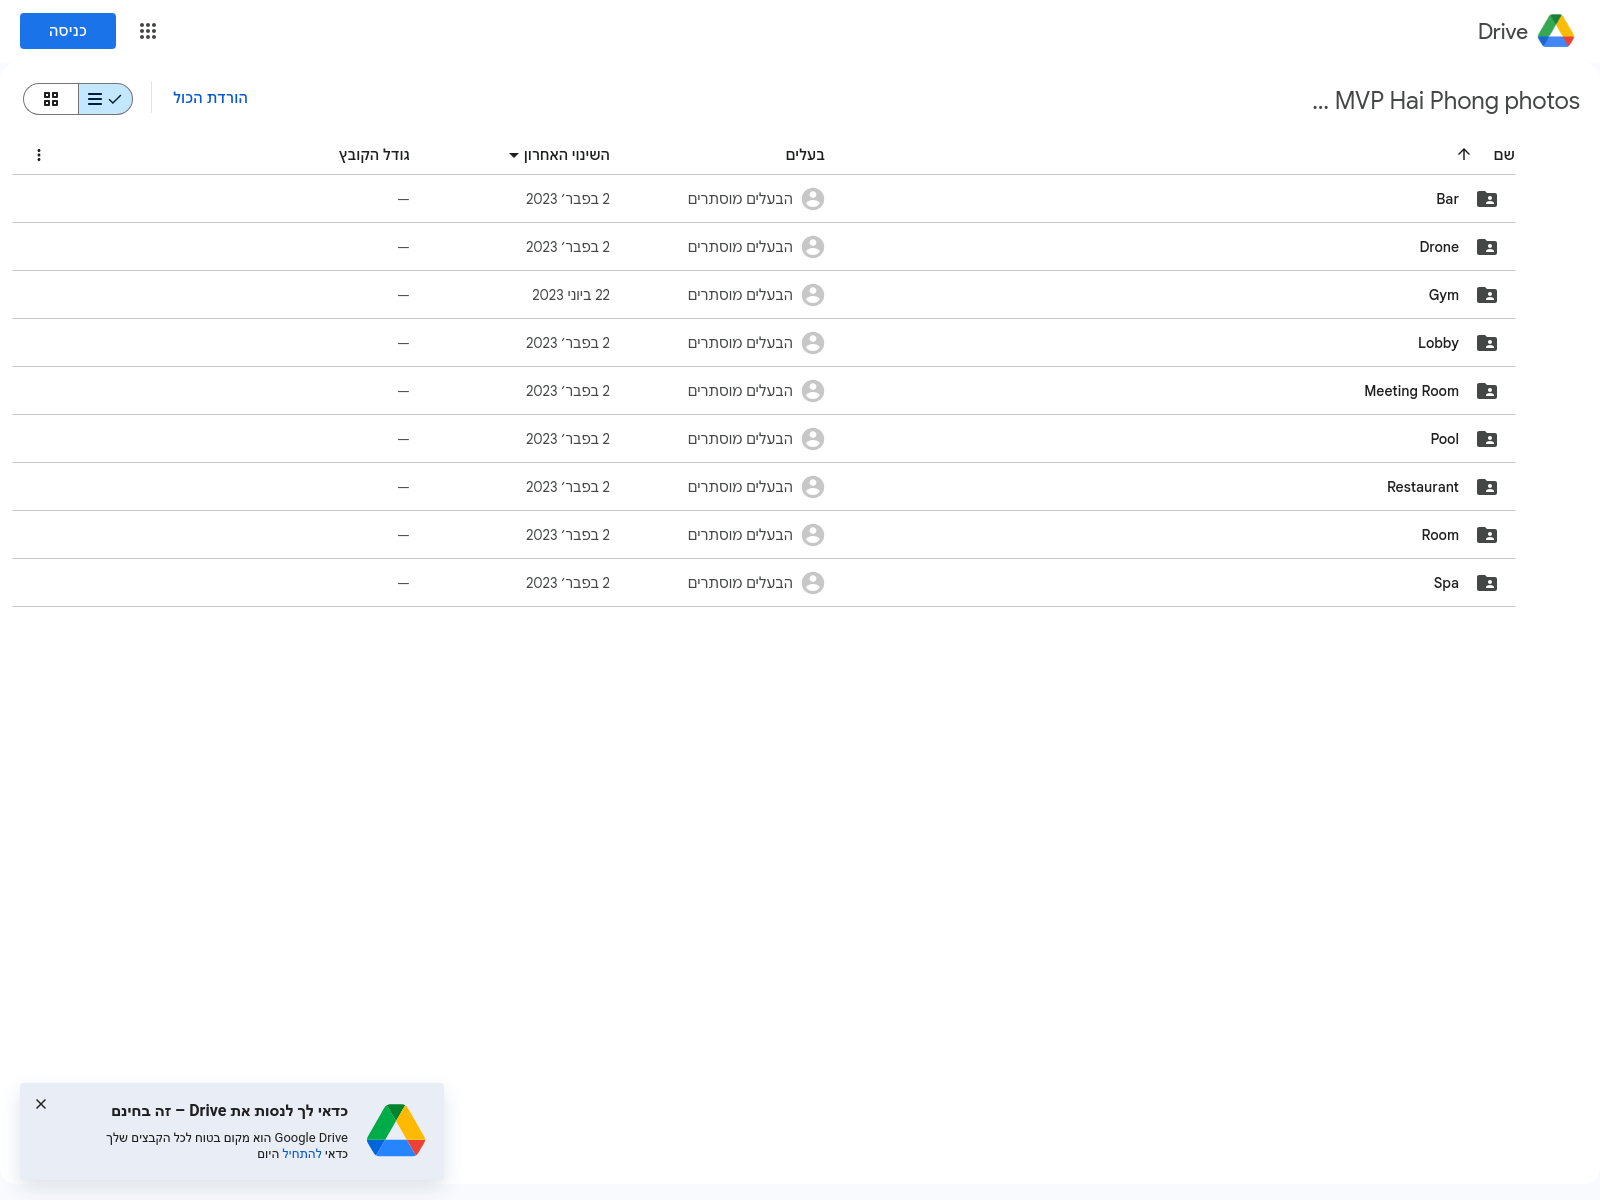Click the modified date in Bar row
1600x1200 pixels.
pos(568,199)
